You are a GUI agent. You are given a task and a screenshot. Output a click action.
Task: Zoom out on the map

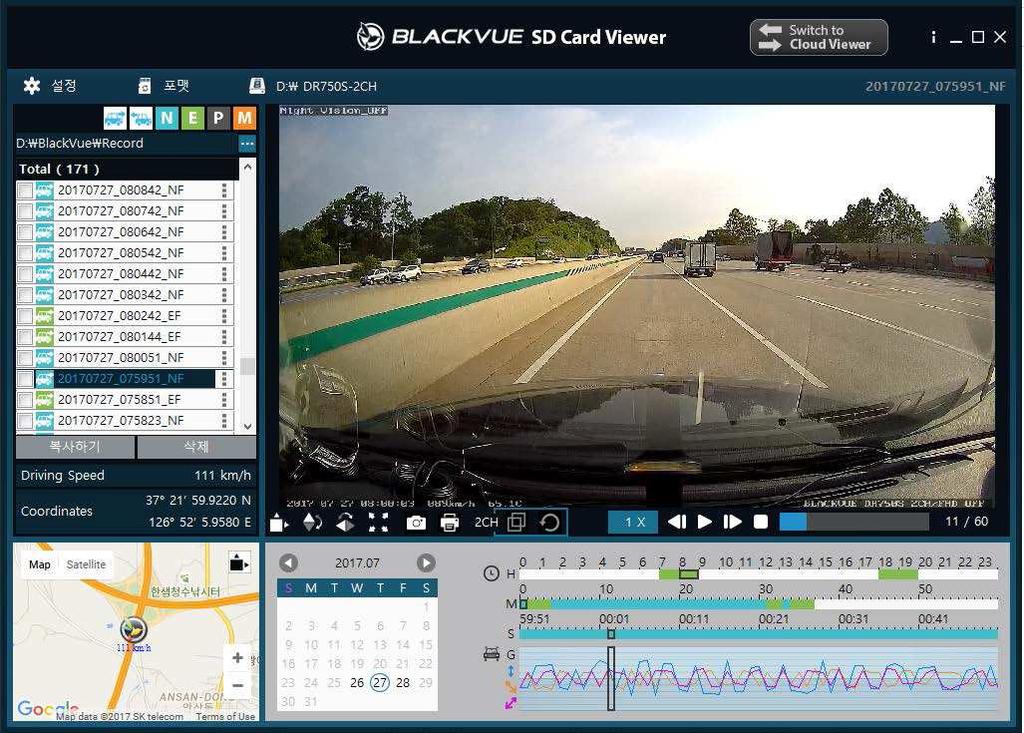coord(238,685)
